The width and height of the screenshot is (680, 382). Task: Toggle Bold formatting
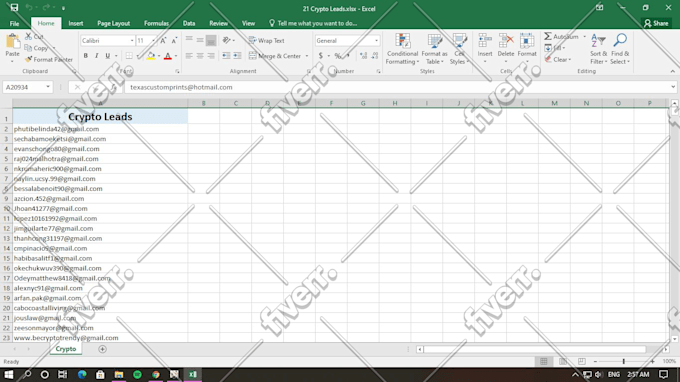[x=85, y=56]
